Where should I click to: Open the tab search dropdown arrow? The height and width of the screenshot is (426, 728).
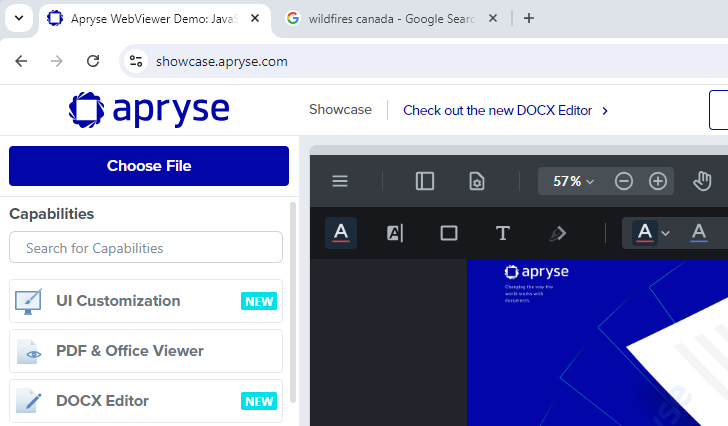pos(19,18)
